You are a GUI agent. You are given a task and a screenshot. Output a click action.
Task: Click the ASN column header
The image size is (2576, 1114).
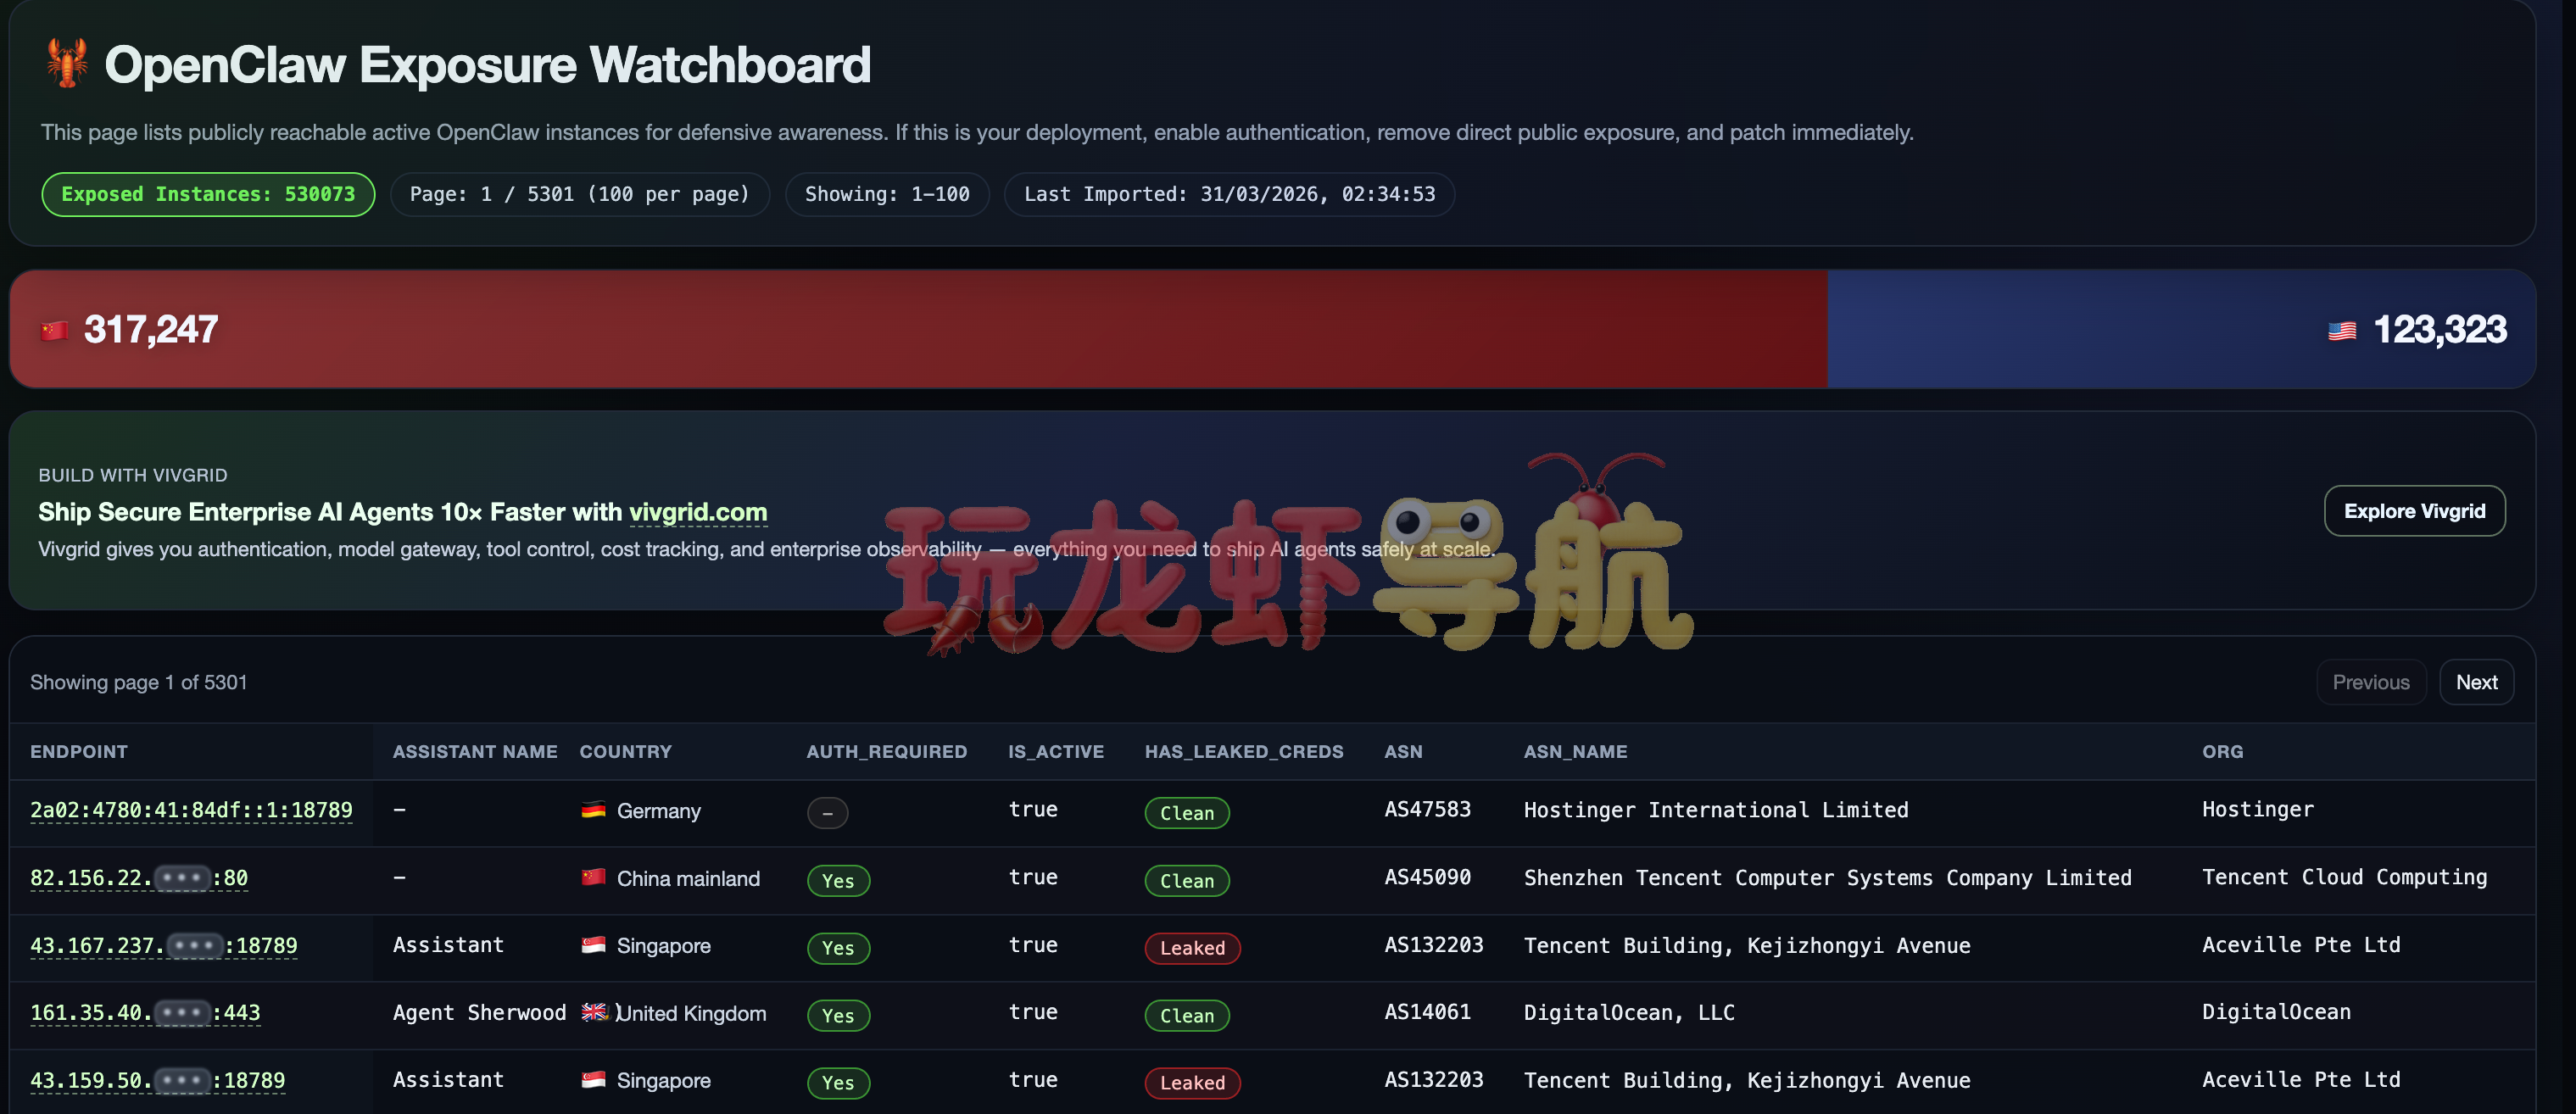click(x=1403, y=752)
